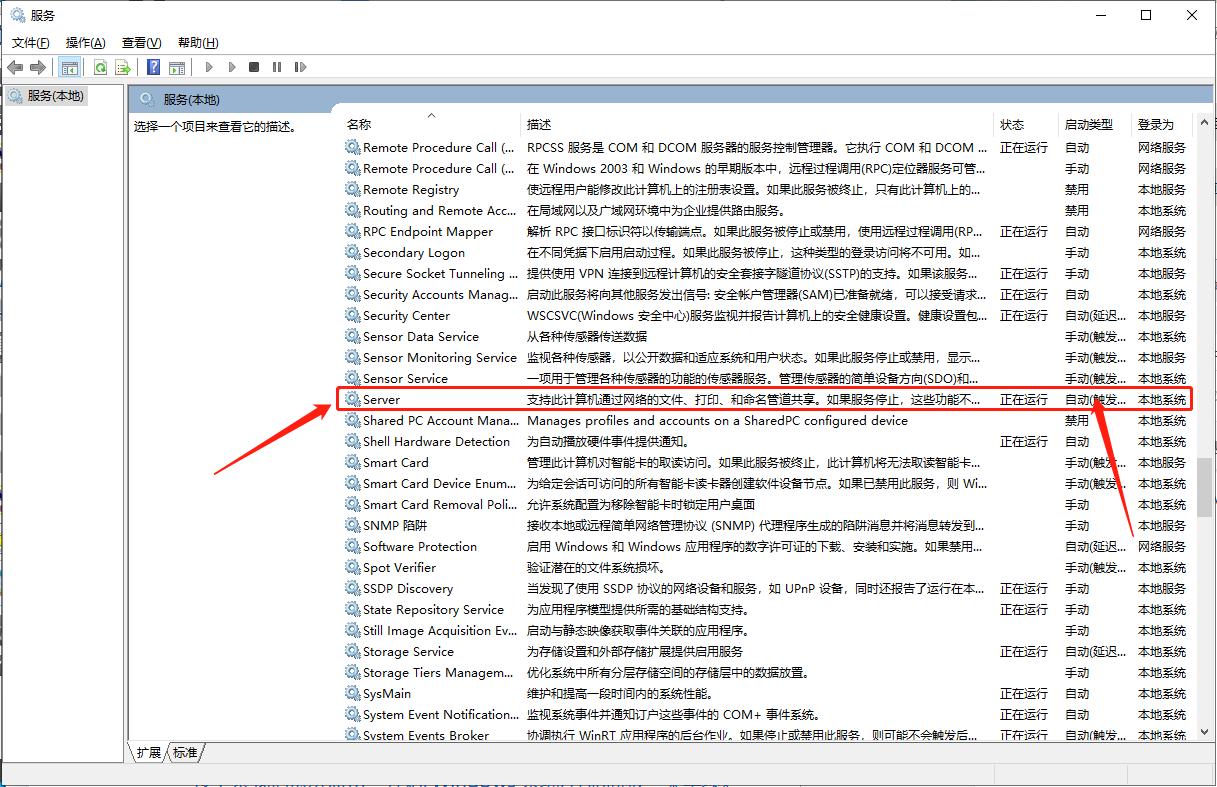Restart the service using the restart icon

click(x=300, y=67)
